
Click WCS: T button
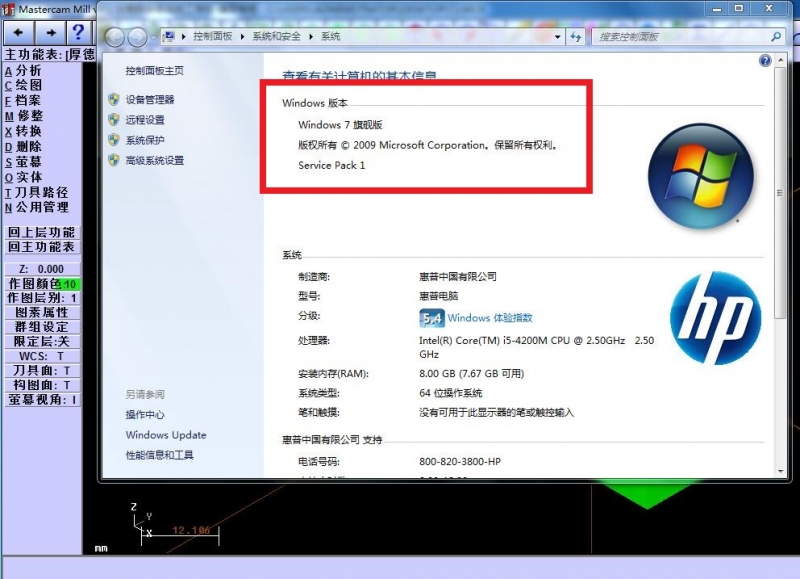42,356
